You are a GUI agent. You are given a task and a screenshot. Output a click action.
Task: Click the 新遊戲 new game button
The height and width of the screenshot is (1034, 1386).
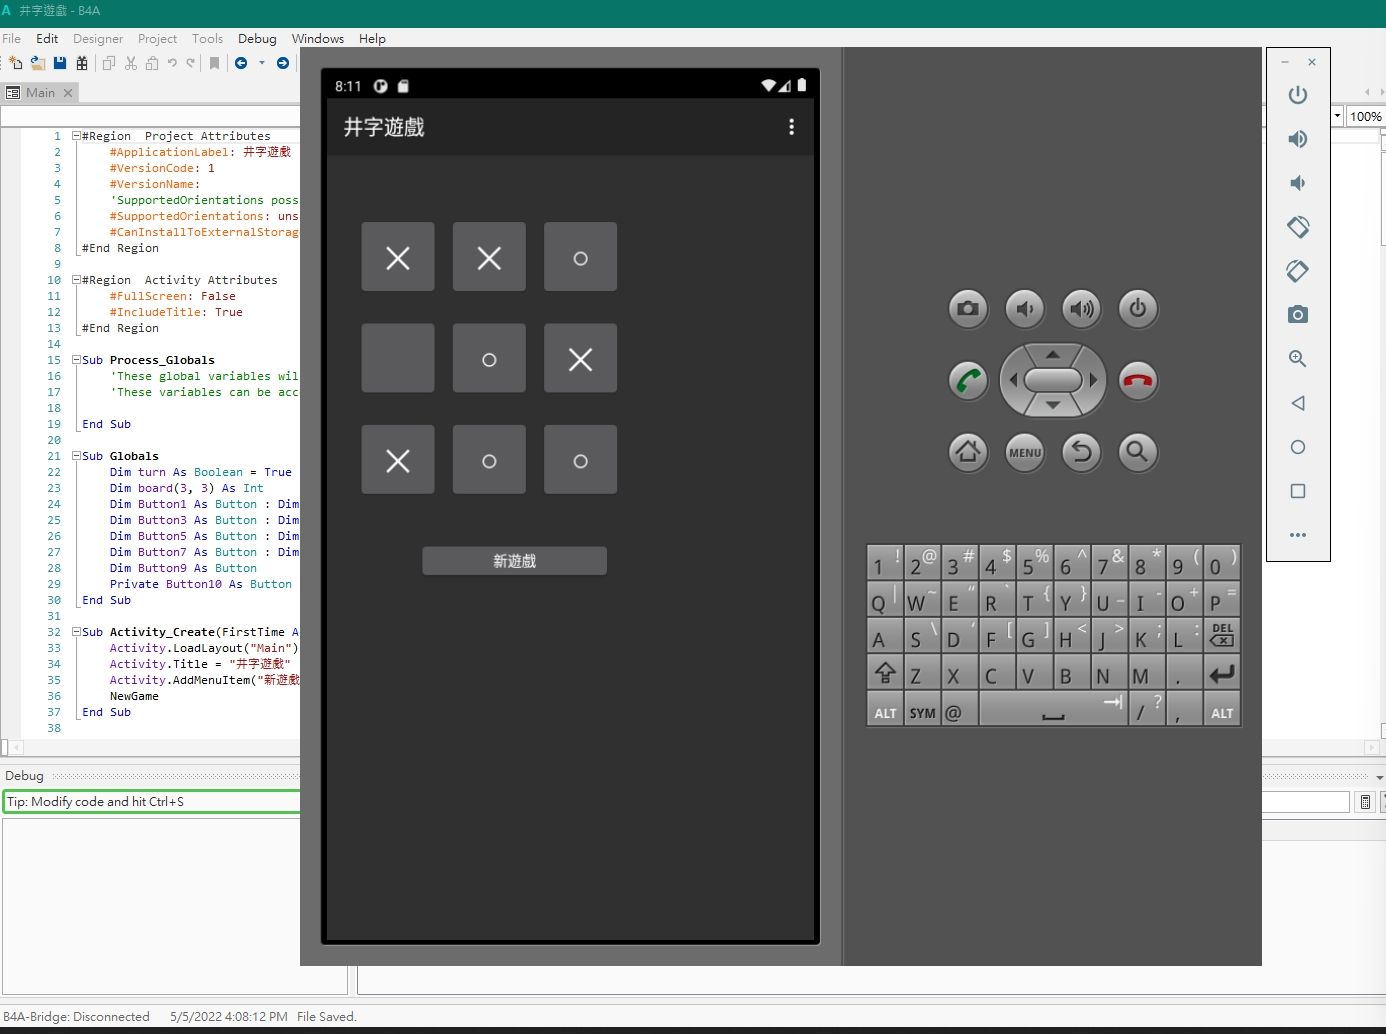coord(514,561)
